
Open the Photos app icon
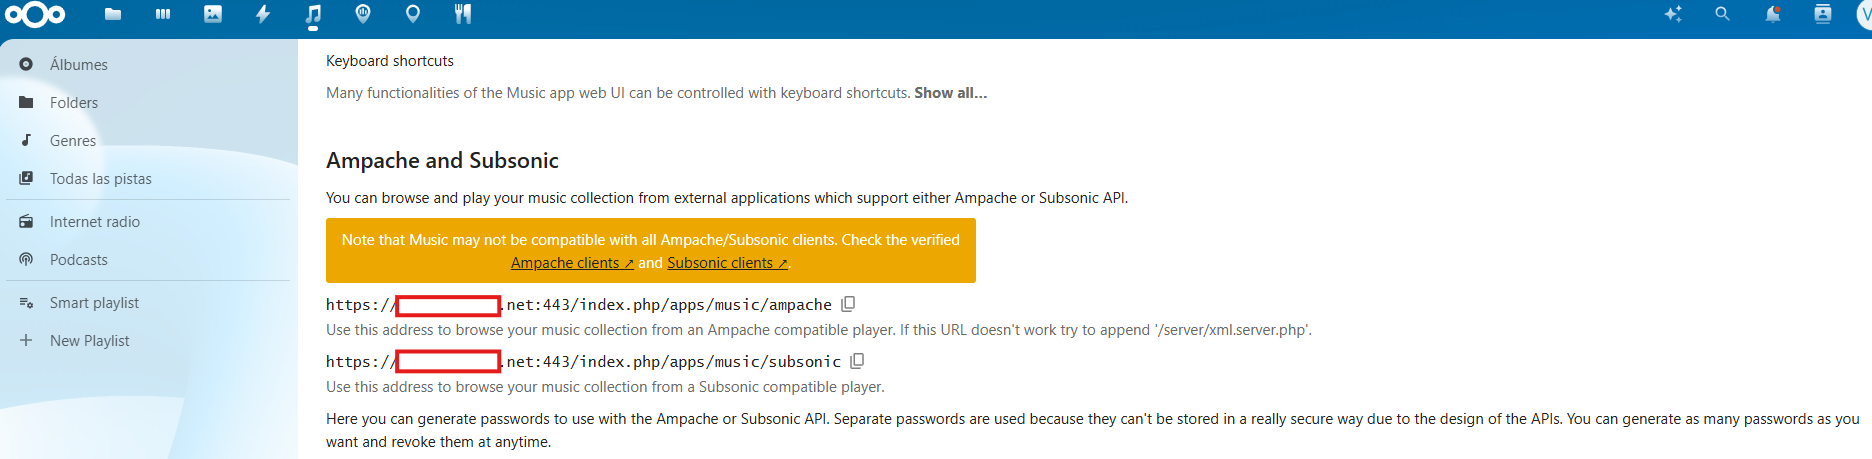[x=213, y=14]
